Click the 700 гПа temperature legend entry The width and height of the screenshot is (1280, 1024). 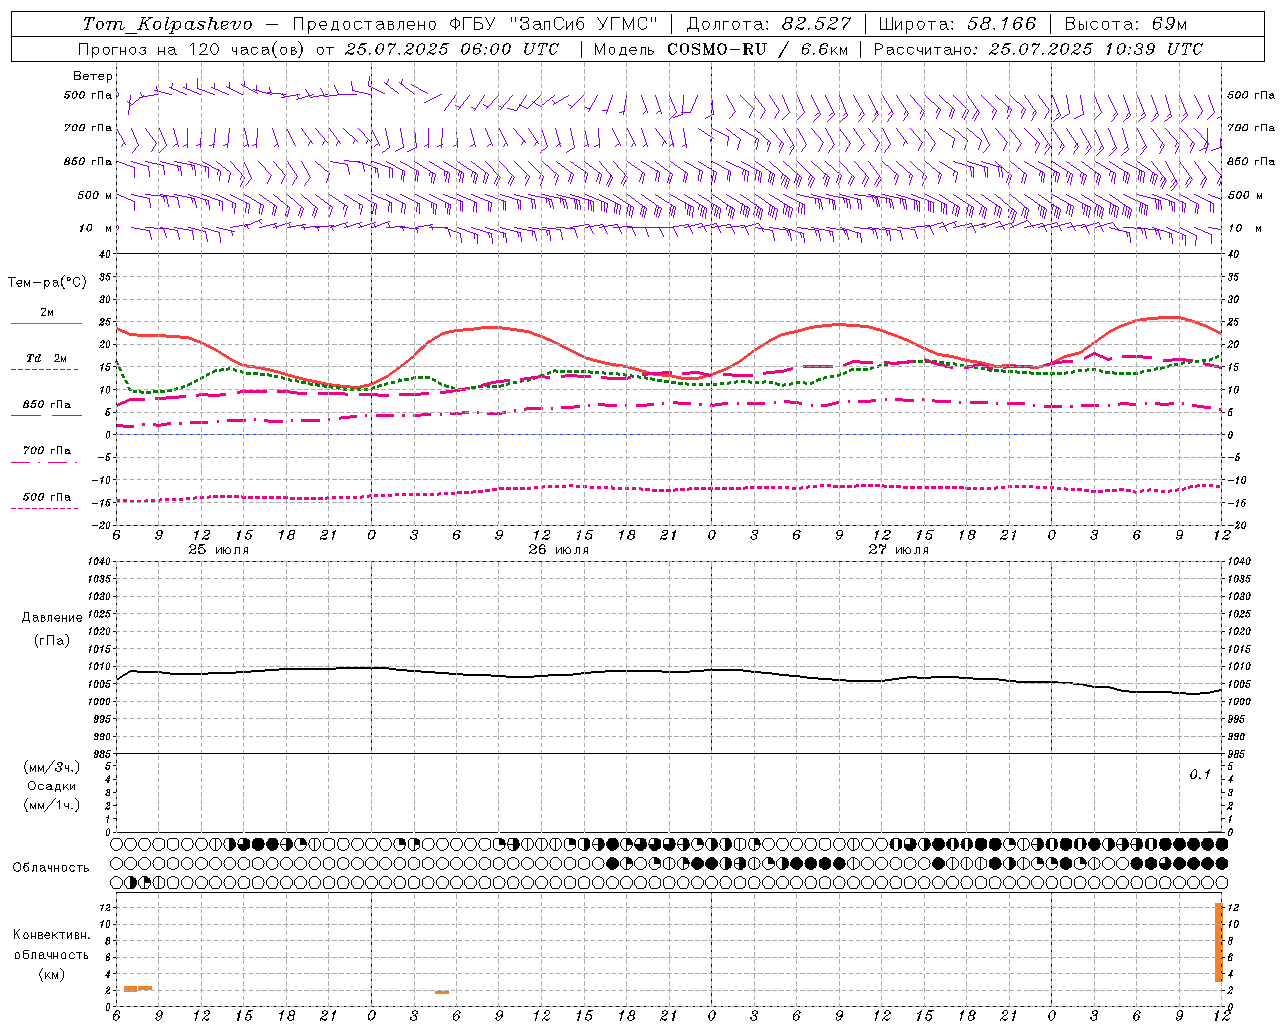coord(47,451)
